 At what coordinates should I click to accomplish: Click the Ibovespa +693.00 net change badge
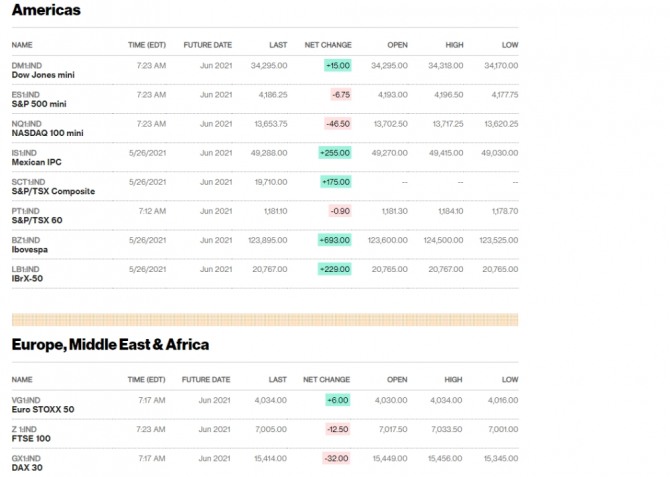pyautogui.click(x=335, y=240)
